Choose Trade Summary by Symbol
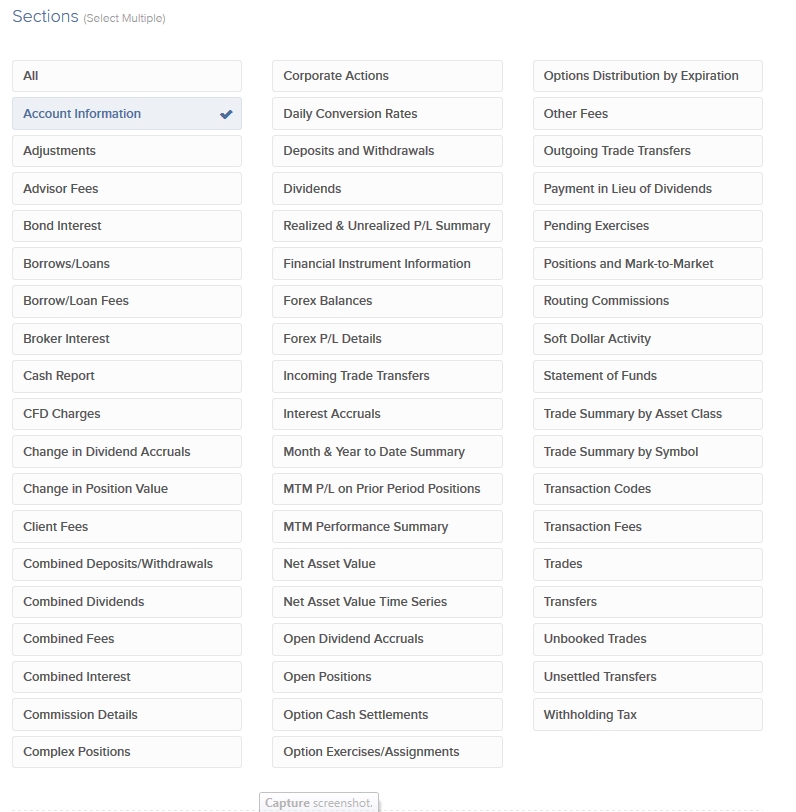This screenshot has width=796, height=812. pos(647,452)
